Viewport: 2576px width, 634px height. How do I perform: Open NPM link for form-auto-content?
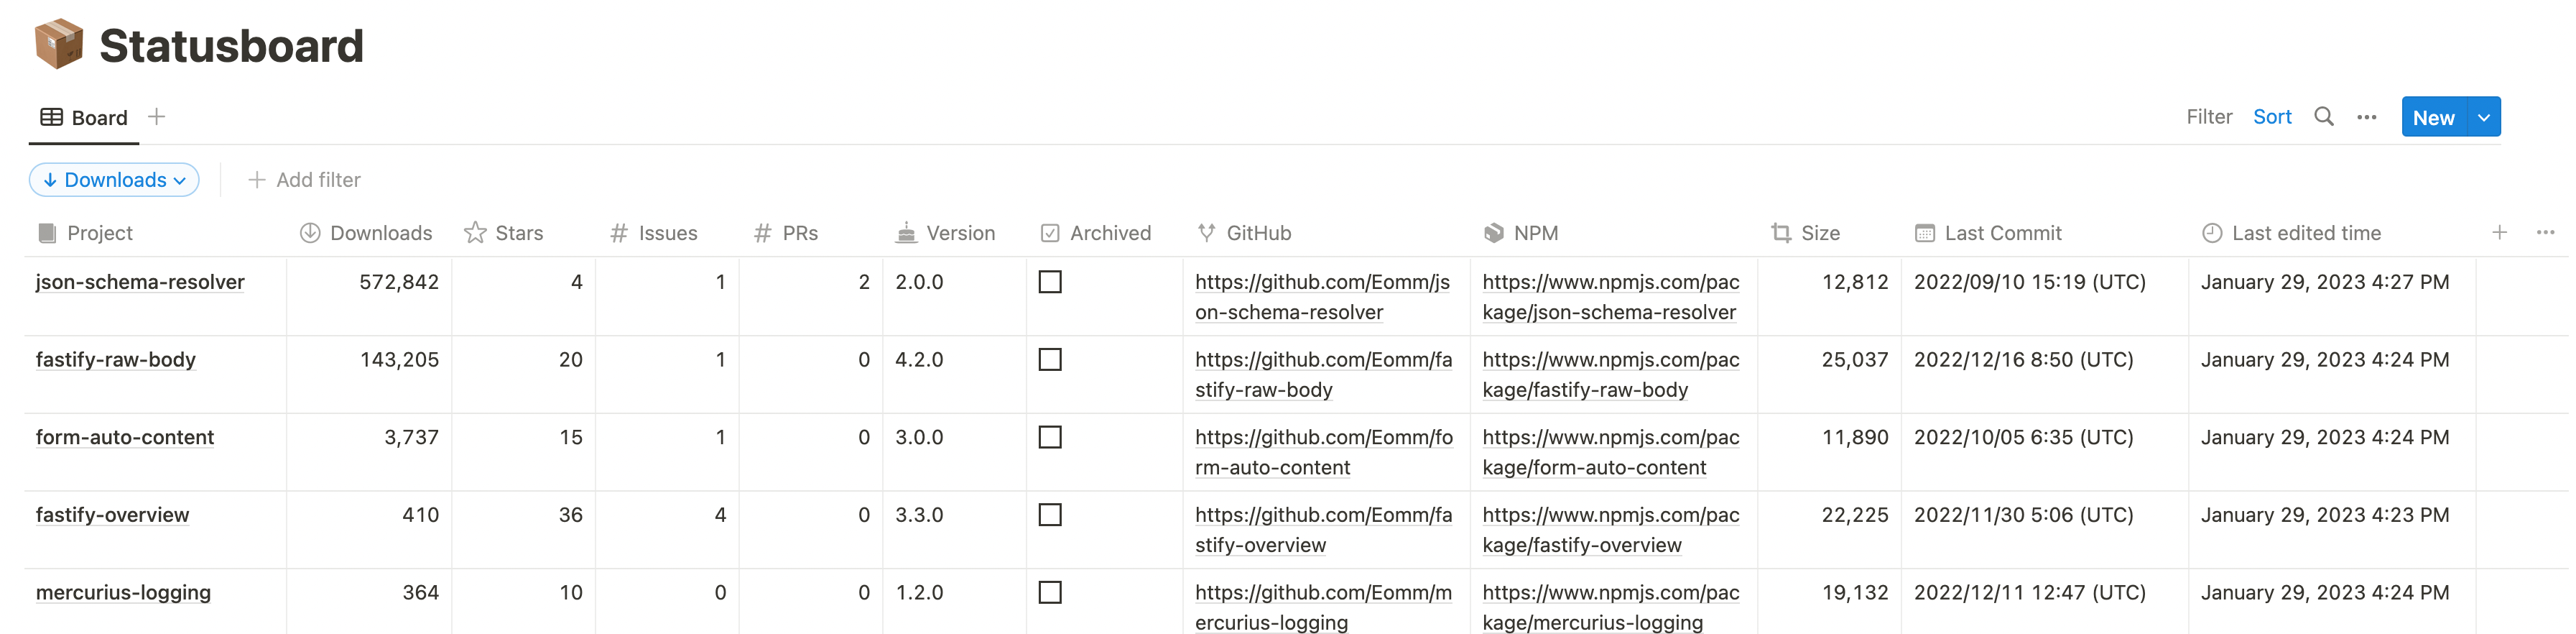coord(1611,452)
